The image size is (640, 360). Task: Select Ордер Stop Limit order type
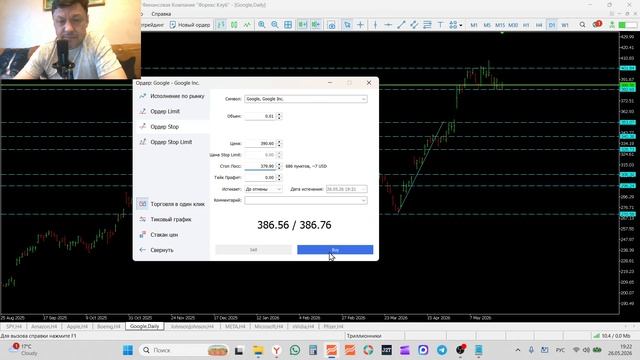click(172, 142)
